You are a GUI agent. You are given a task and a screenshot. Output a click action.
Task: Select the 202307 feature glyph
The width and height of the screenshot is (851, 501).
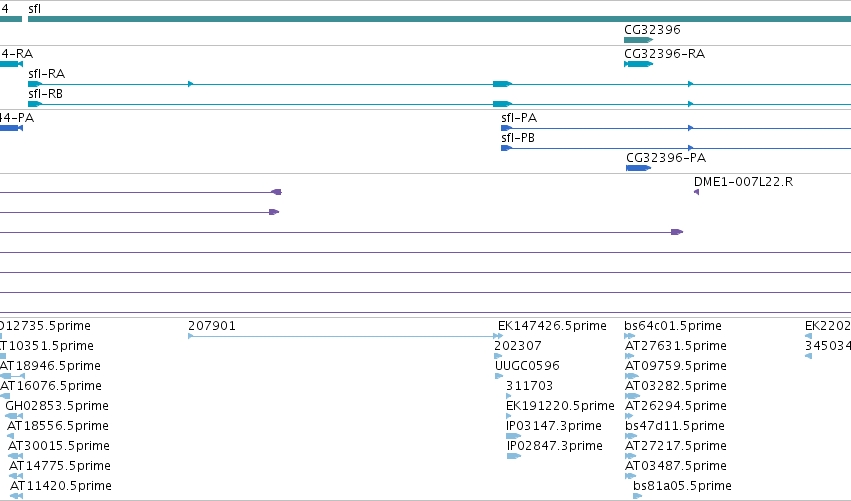[498, 356]
